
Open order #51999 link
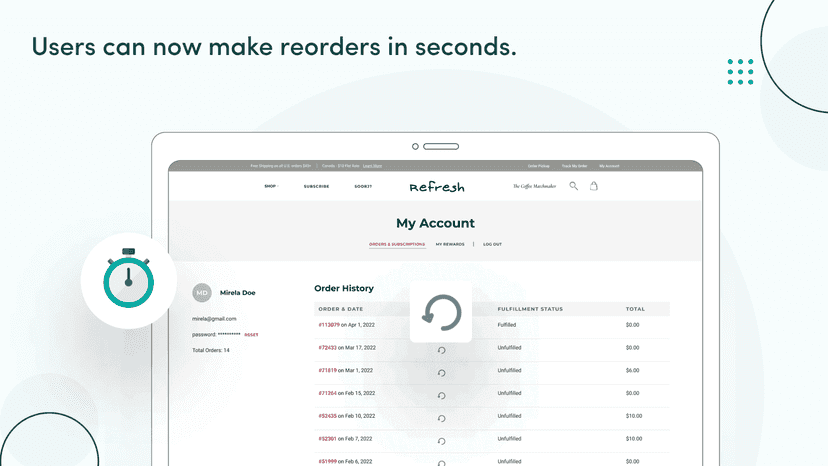[x=327, y=461]
